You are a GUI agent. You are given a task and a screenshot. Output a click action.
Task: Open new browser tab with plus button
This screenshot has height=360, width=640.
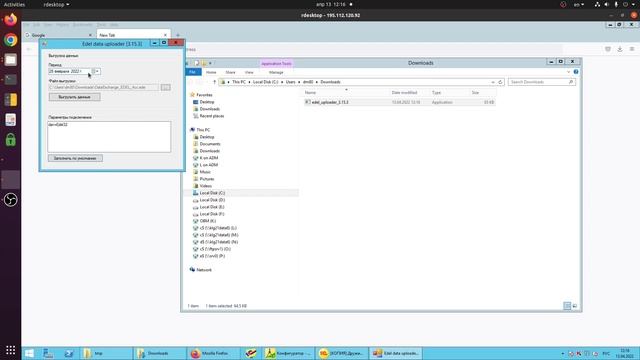(178, 35)
